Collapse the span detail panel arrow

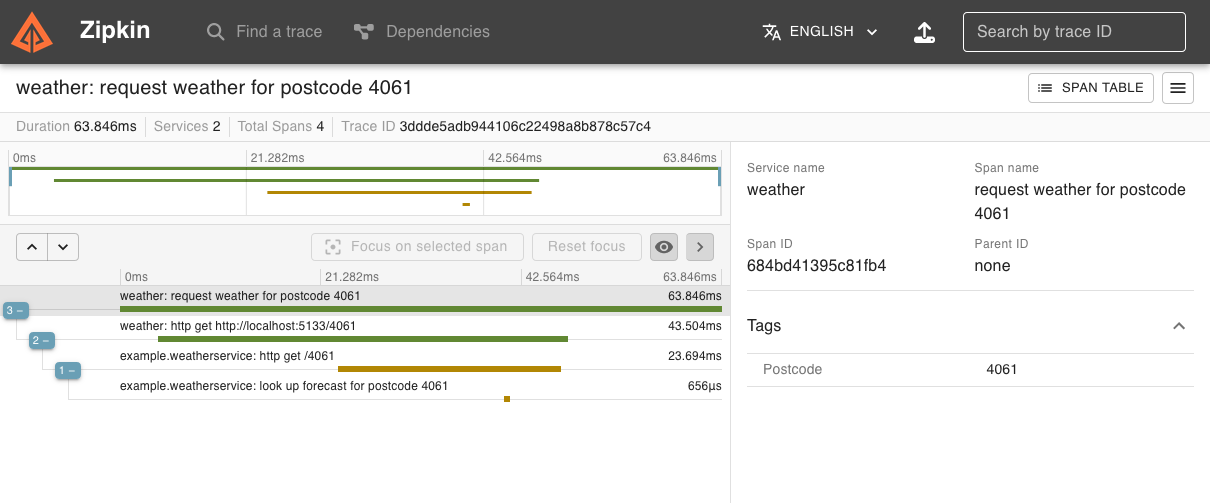[x=700, y=246]
